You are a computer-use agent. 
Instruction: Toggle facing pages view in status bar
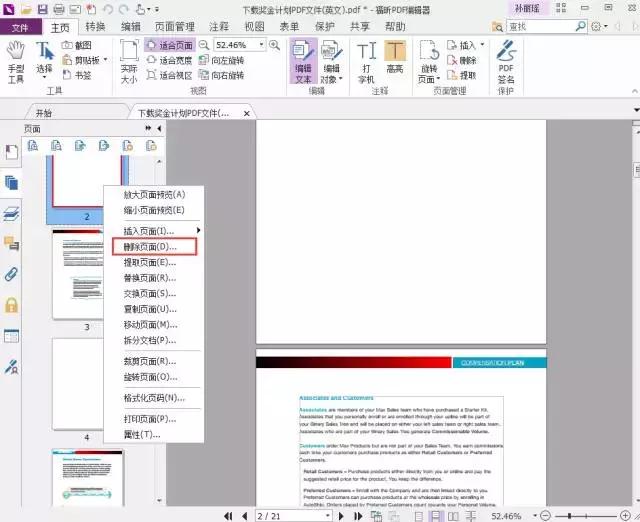[453, 516]
